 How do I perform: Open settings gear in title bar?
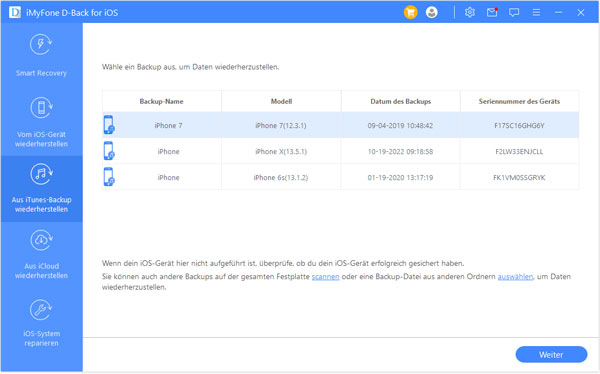470,13
